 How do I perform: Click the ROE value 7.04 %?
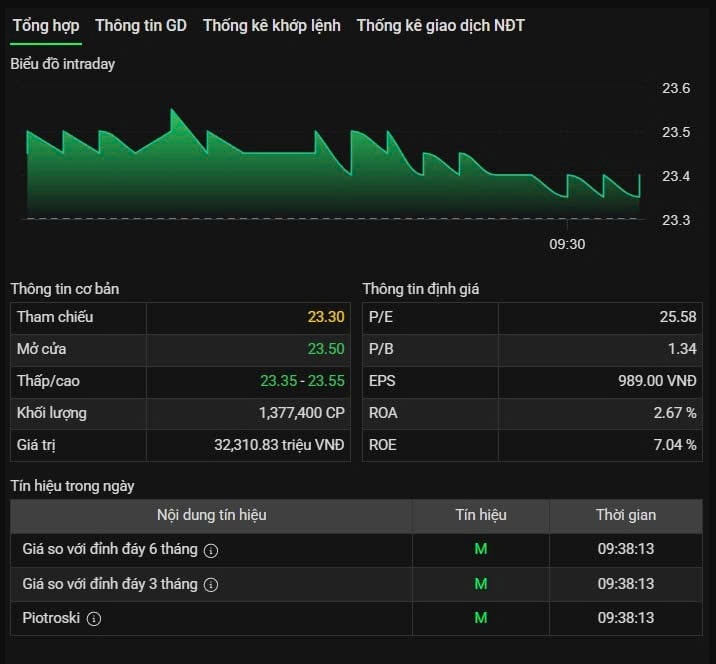(675, 445)
